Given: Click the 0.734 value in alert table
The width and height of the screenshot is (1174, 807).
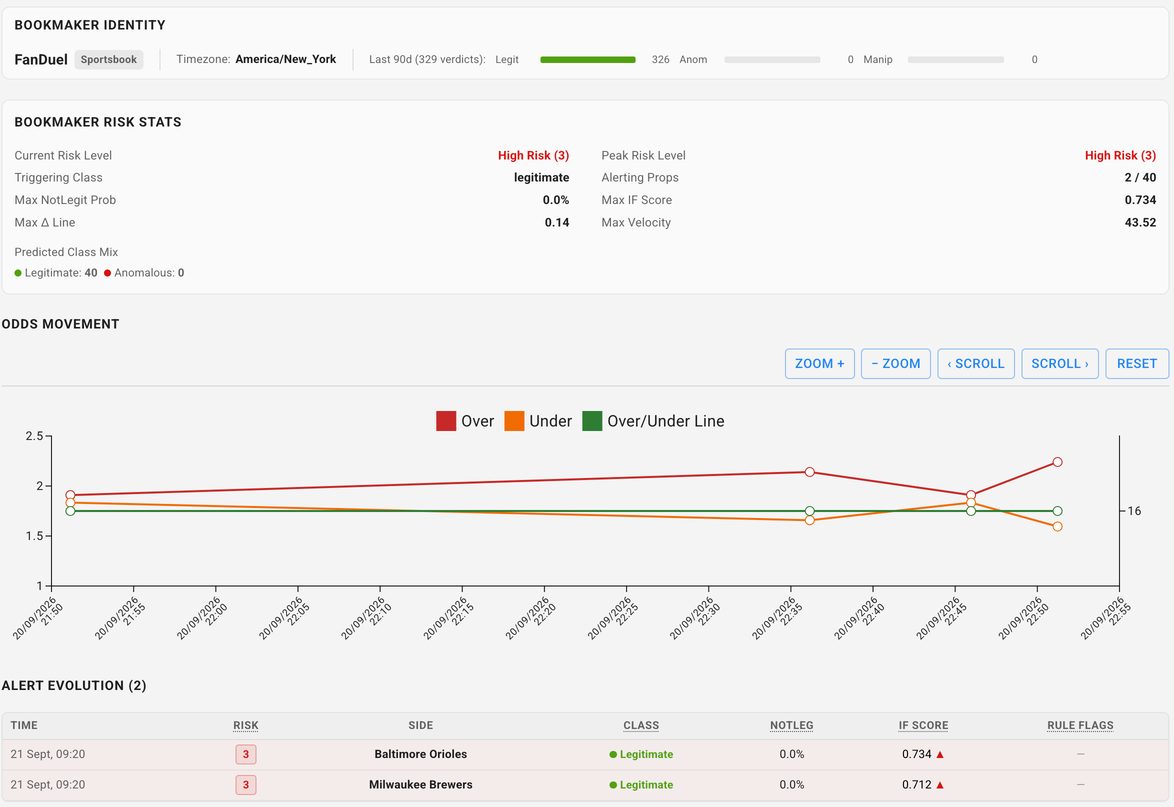Looking at the screenshot, I should click(916, 755).
